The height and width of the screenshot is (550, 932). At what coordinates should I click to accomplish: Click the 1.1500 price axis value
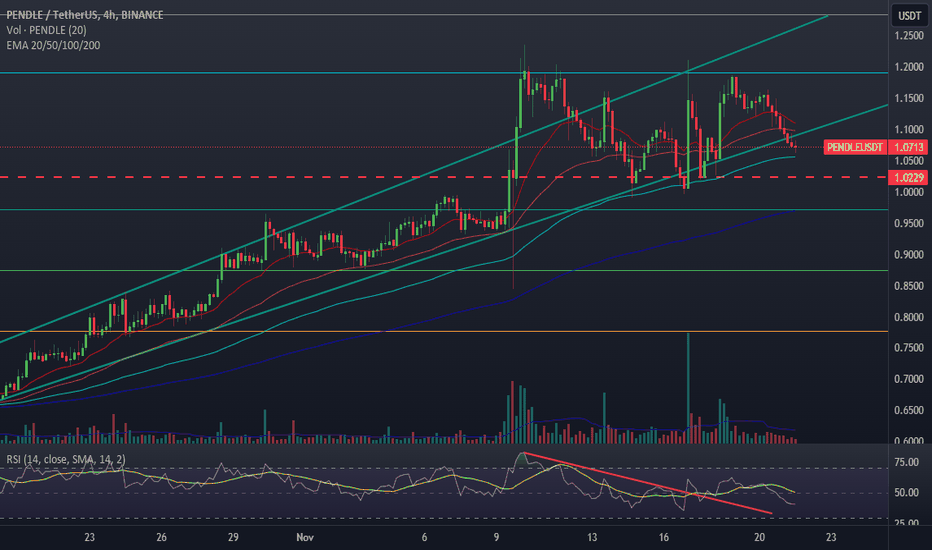coord(909,98)
